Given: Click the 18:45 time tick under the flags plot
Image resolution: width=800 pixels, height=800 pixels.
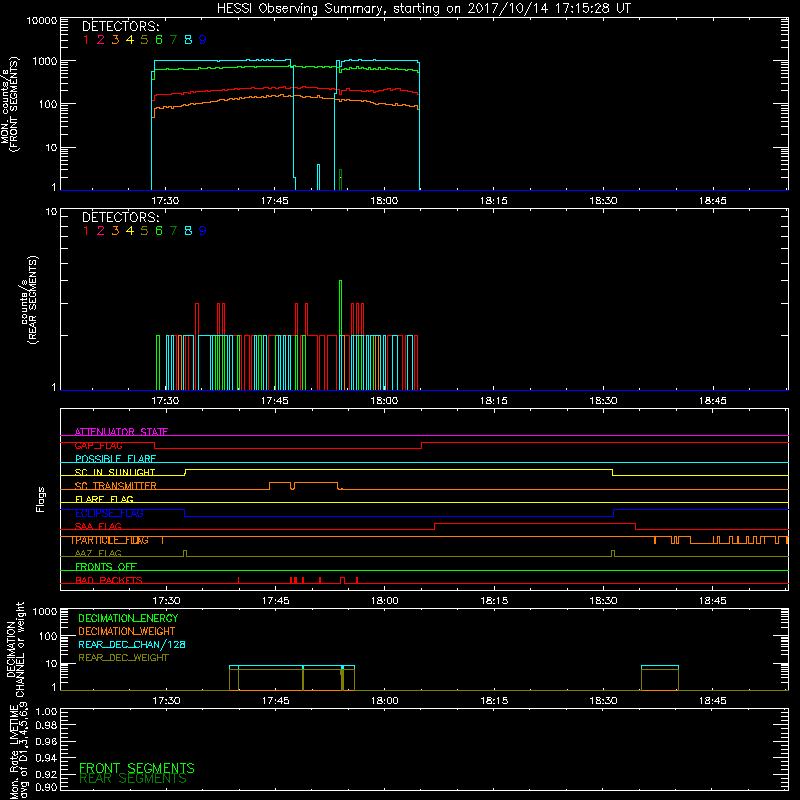Looking at the screenshot, I should tap(712, 601).
